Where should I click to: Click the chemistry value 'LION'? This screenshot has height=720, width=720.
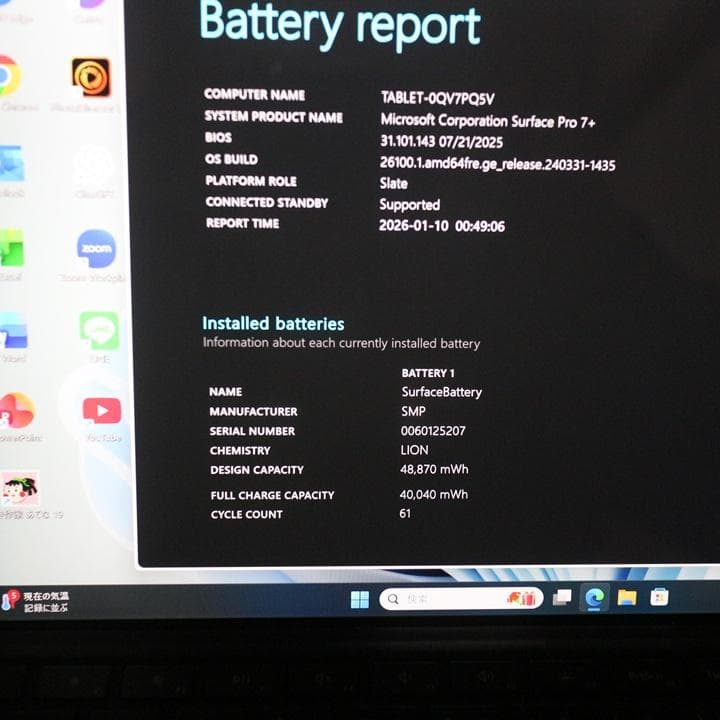414,450
